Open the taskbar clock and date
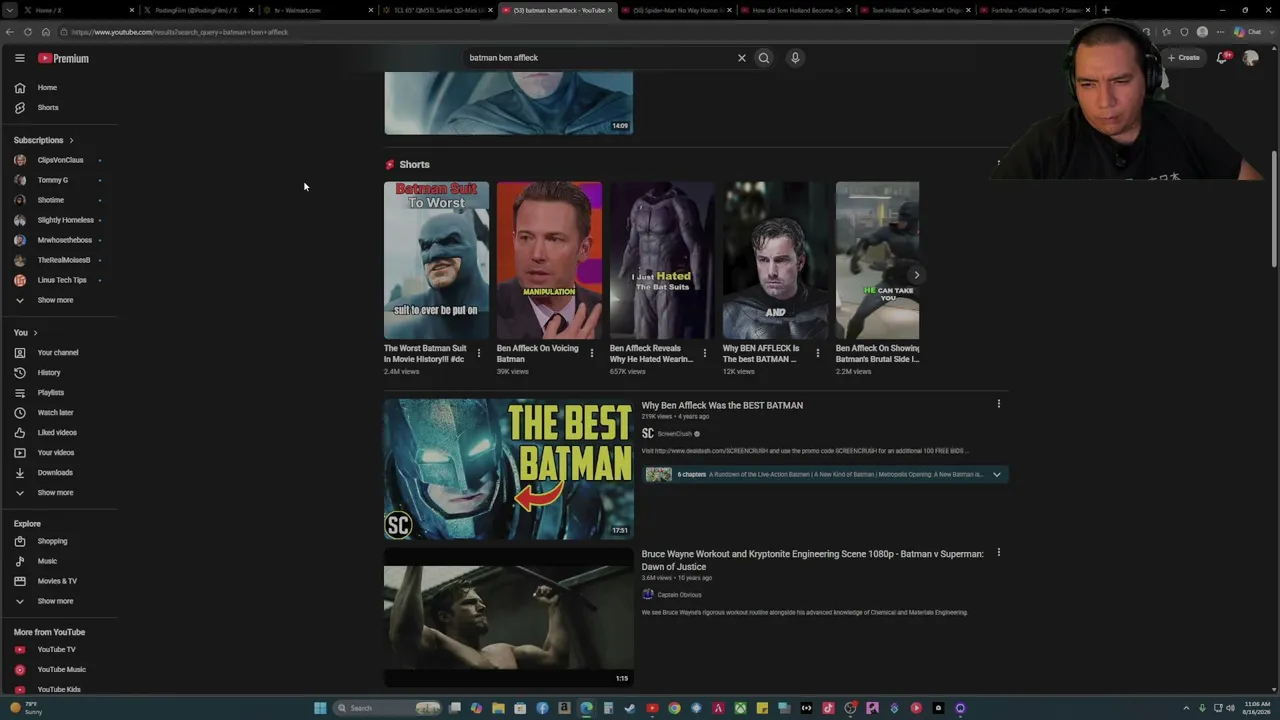Screen dimensions: 1280x720 (1257, 708)
